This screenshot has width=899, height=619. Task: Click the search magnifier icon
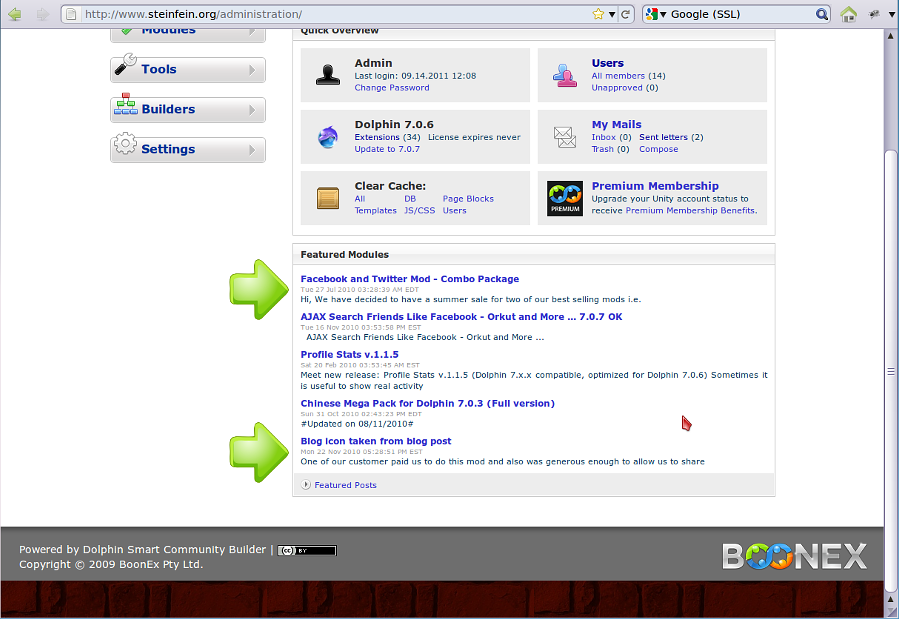tap(822, 14)
